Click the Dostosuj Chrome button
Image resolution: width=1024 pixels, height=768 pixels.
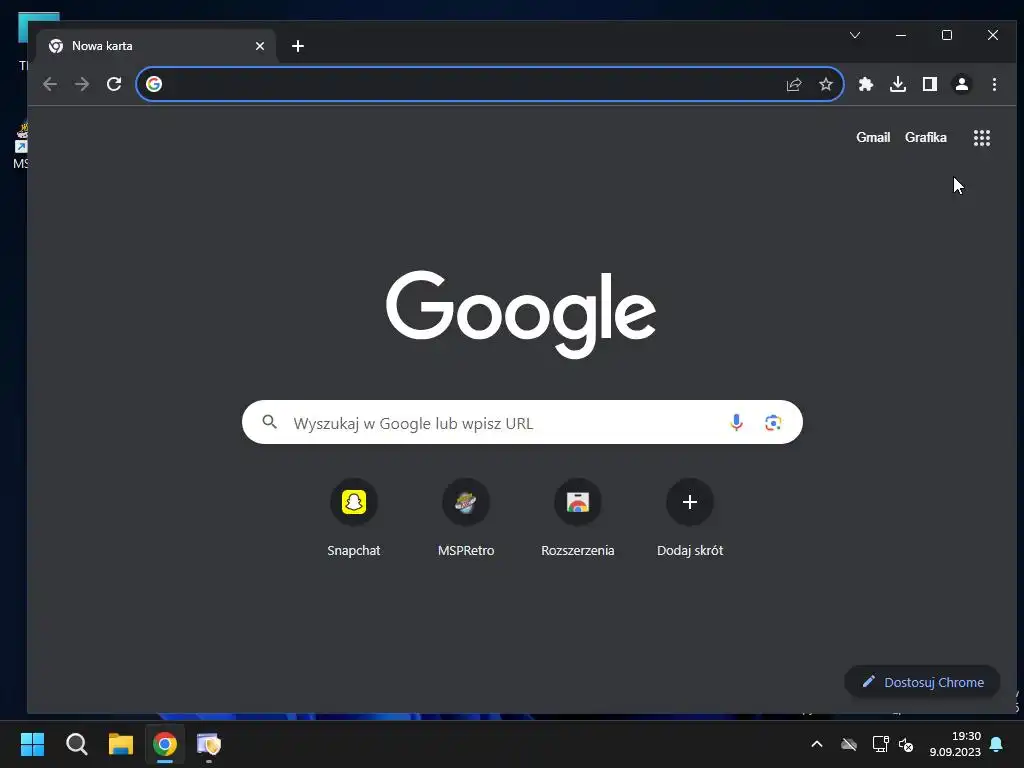tap(922, 682)
